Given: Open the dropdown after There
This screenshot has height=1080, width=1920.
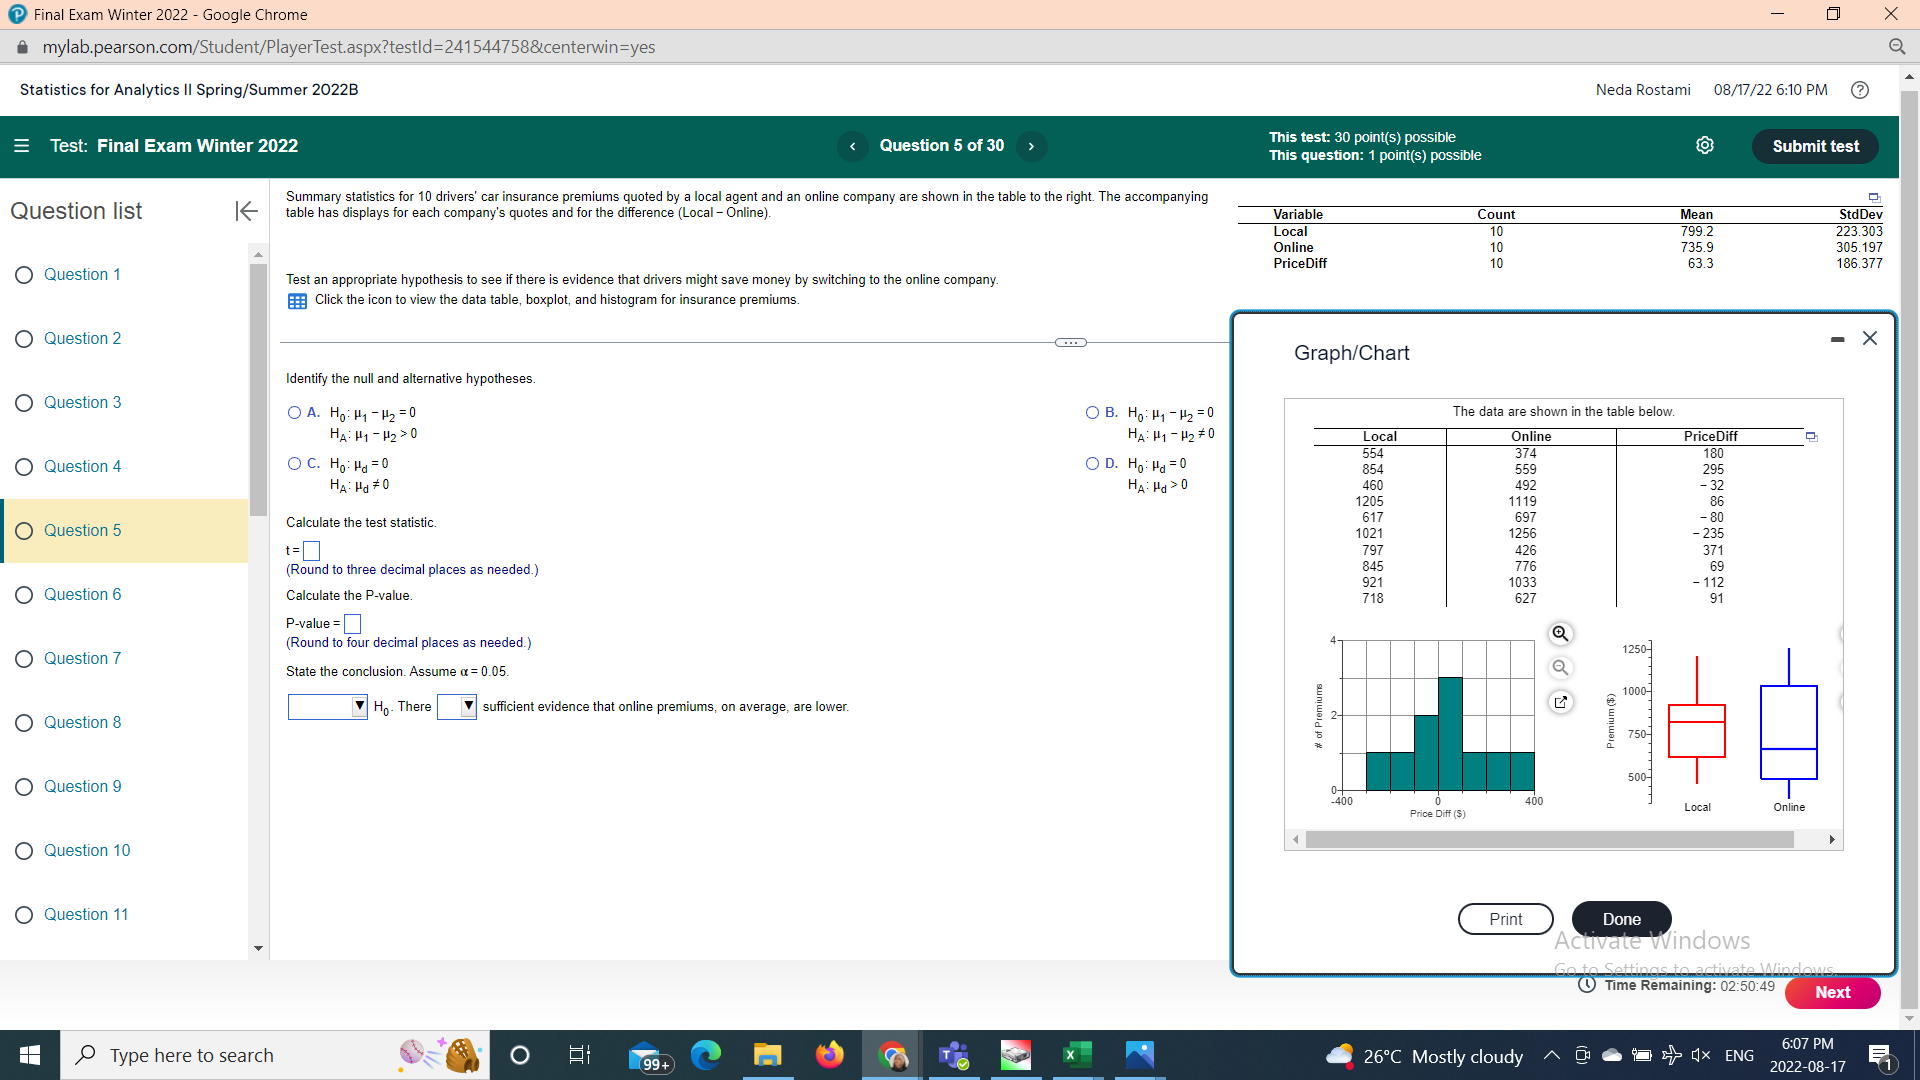Looking at the screenshot, I should [457, 707].
